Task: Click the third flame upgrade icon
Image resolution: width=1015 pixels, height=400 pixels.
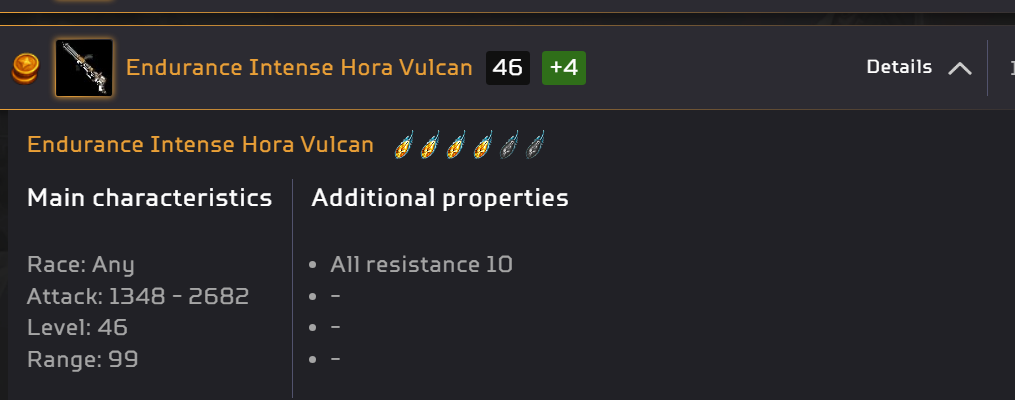Action: pos(456,146)
